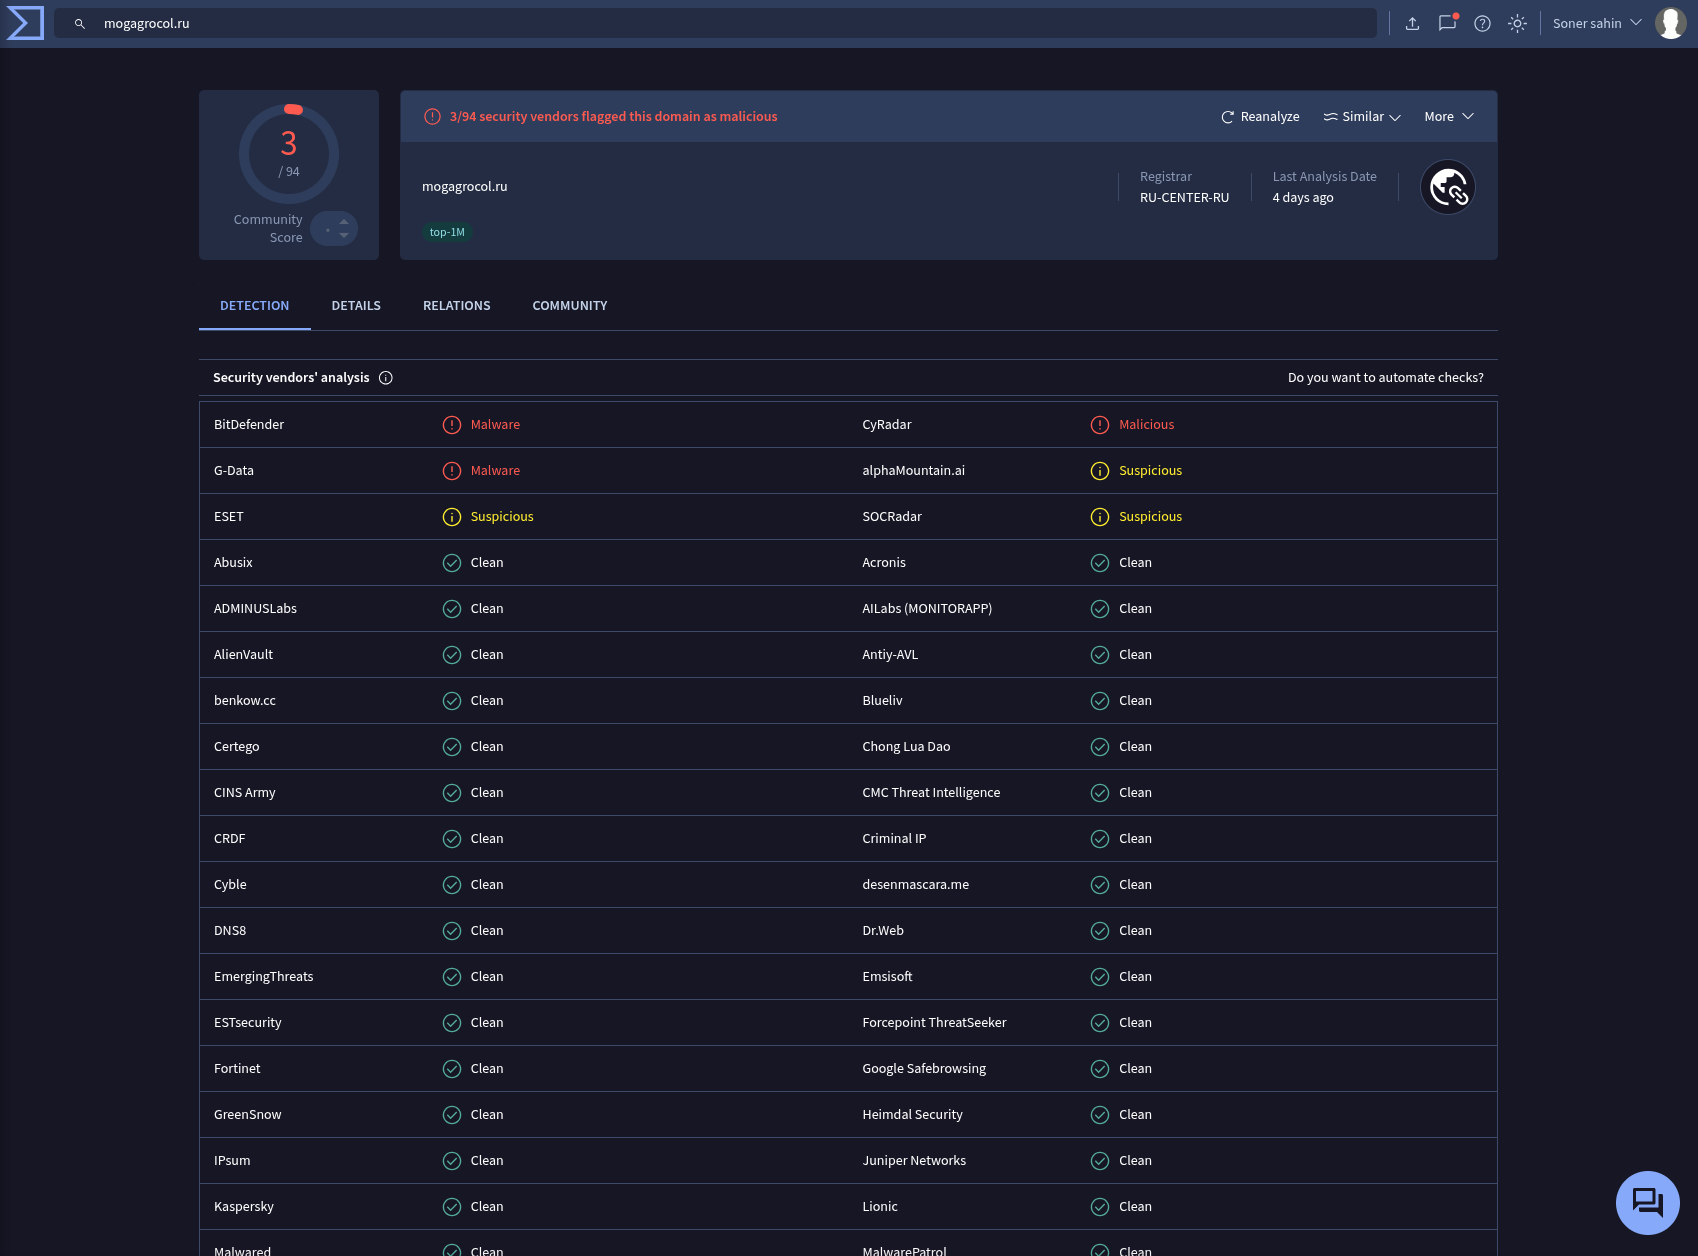This screenshot has width=1698, height=1256.
Task: Toggle the light/dark theme sun icon
Action: [x=1517, y=24]
